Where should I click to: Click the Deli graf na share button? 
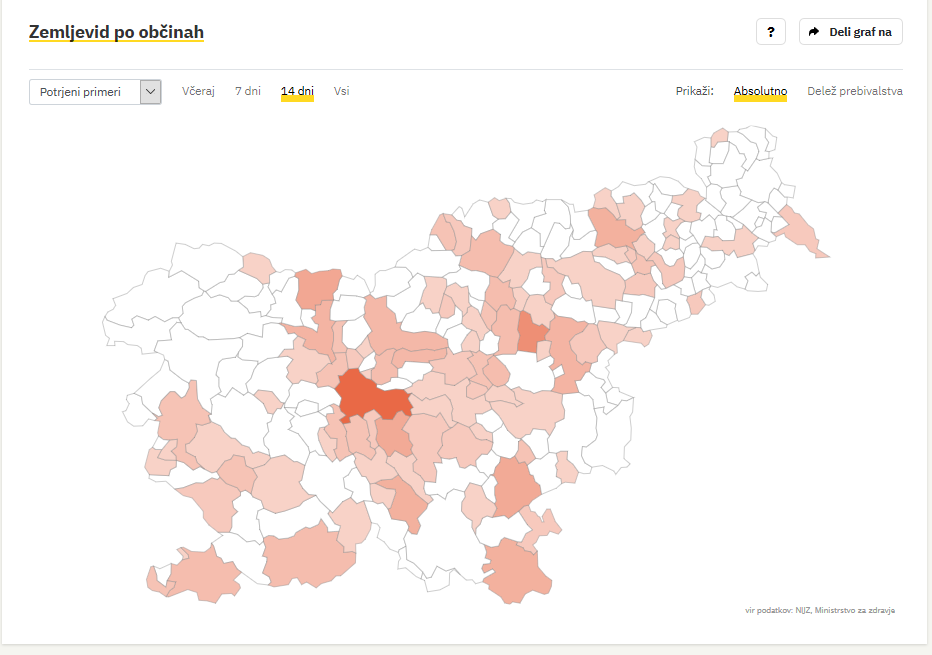coord(851,32)
